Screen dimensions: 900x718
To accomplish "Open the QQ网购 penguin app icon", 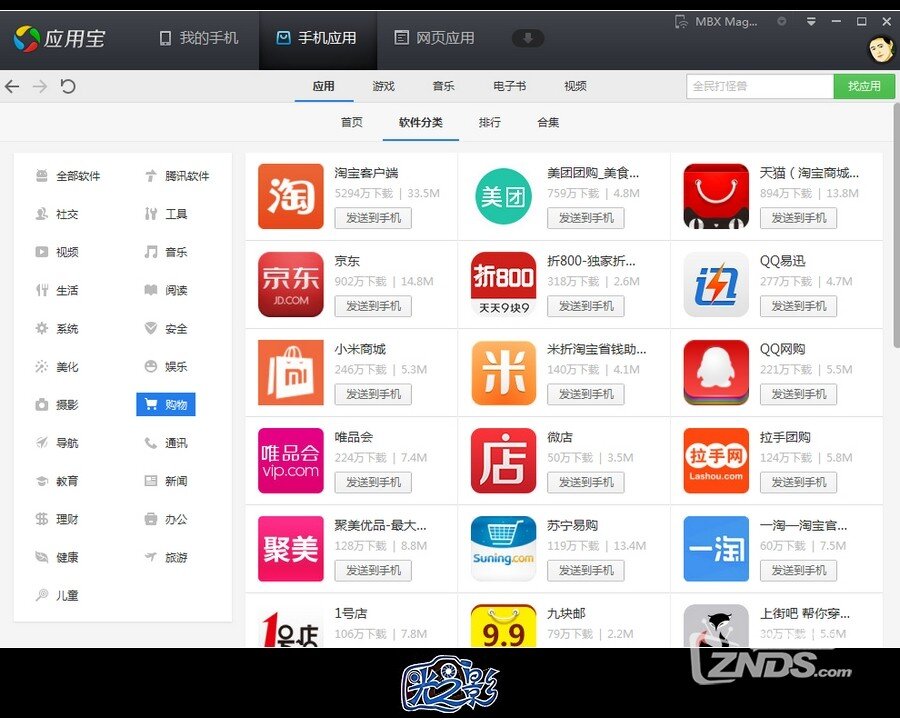I will 716,372.
